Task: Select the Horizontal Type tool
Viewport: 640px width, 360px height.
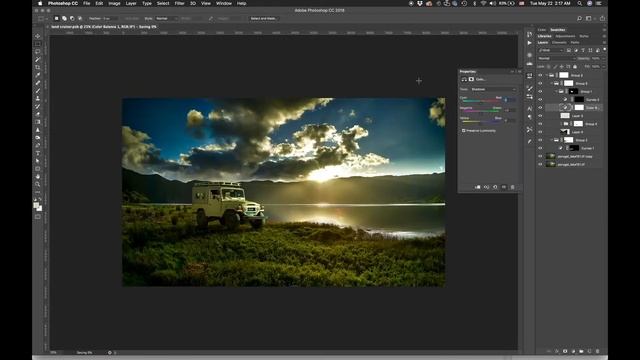Action: (x=38, y=153)
